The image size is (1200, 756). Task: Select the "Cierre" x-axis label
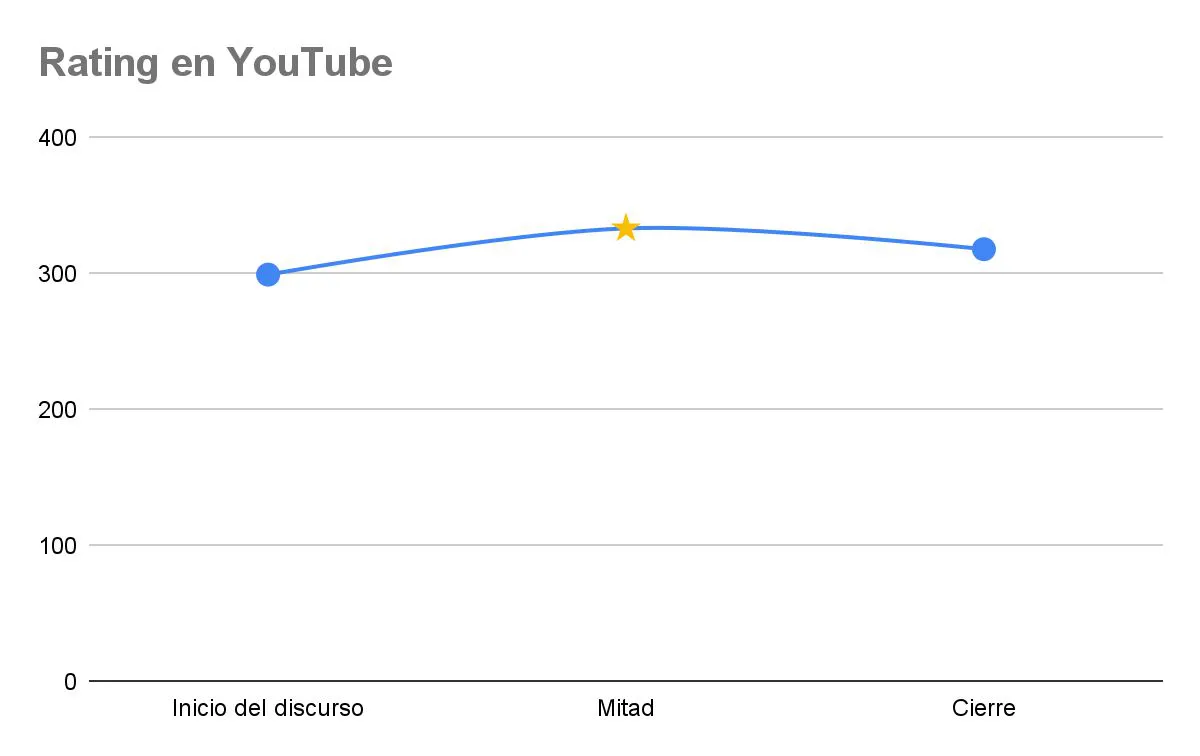click(983, 709)
